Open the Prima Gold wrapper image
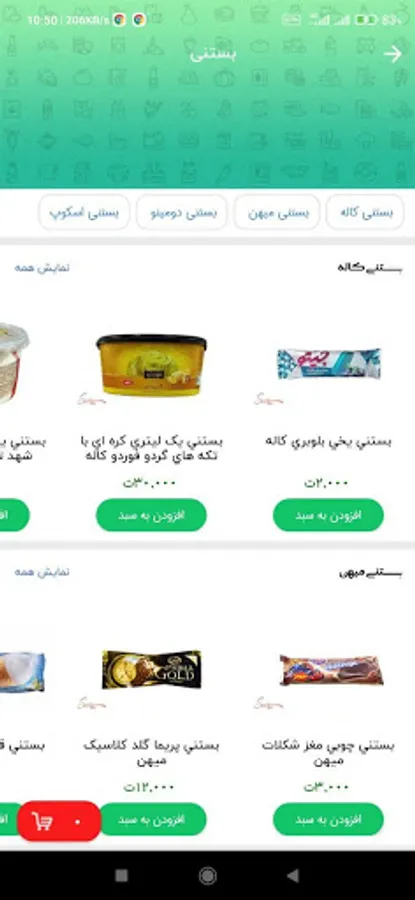The width and height of the screenshot is (415, 900). [x=152, y=669]
